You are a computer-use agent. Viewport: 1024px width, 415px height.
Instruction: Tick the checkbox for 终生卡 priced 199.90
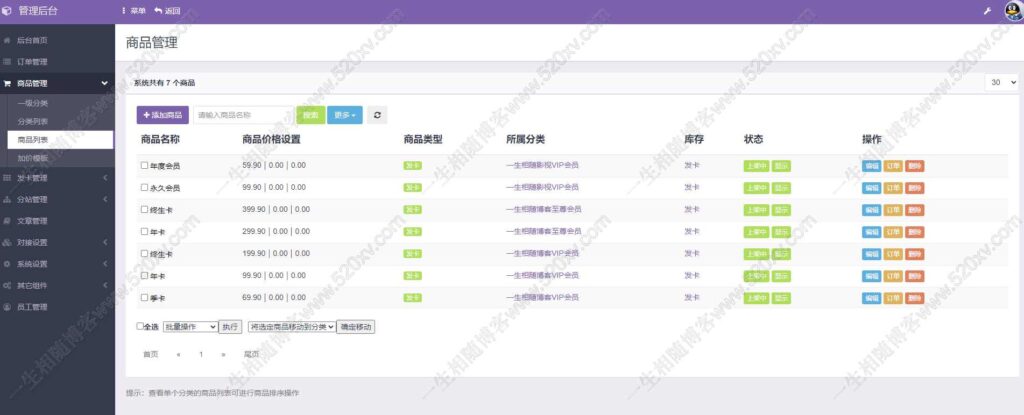coord(144,254)
